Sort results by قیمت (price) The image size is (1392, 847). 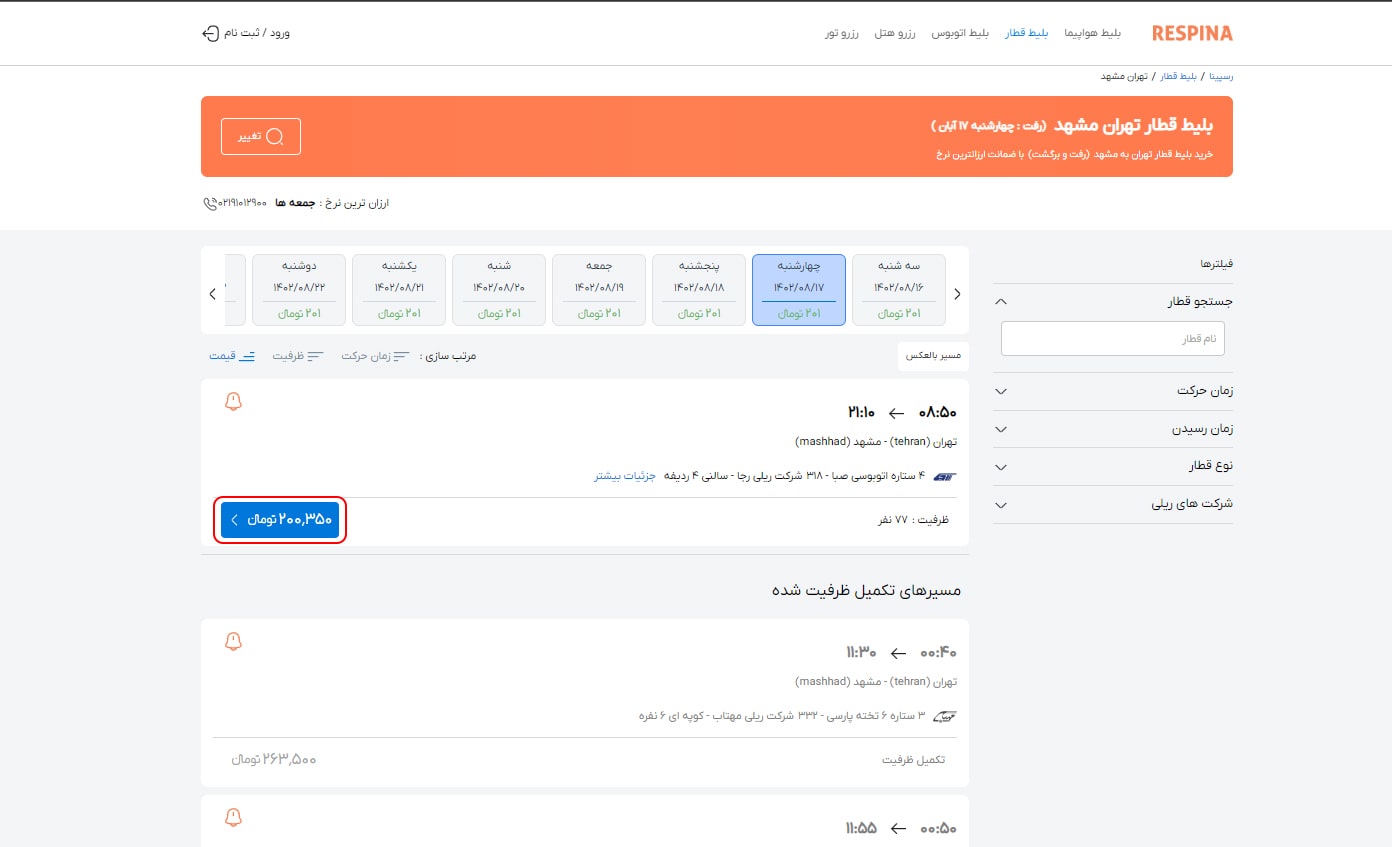point(234,355)
